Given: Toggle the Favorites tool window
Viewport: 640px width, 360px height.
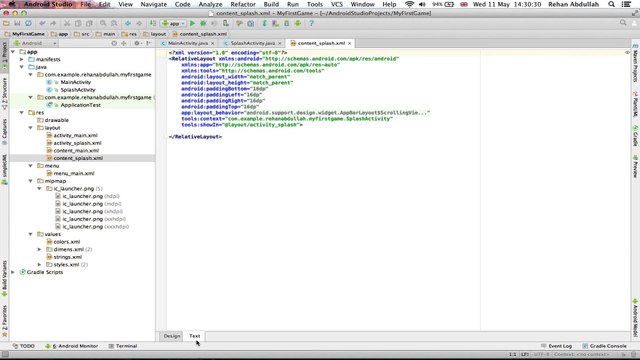Looking at the screenshot, I should [x=4, y=321].
